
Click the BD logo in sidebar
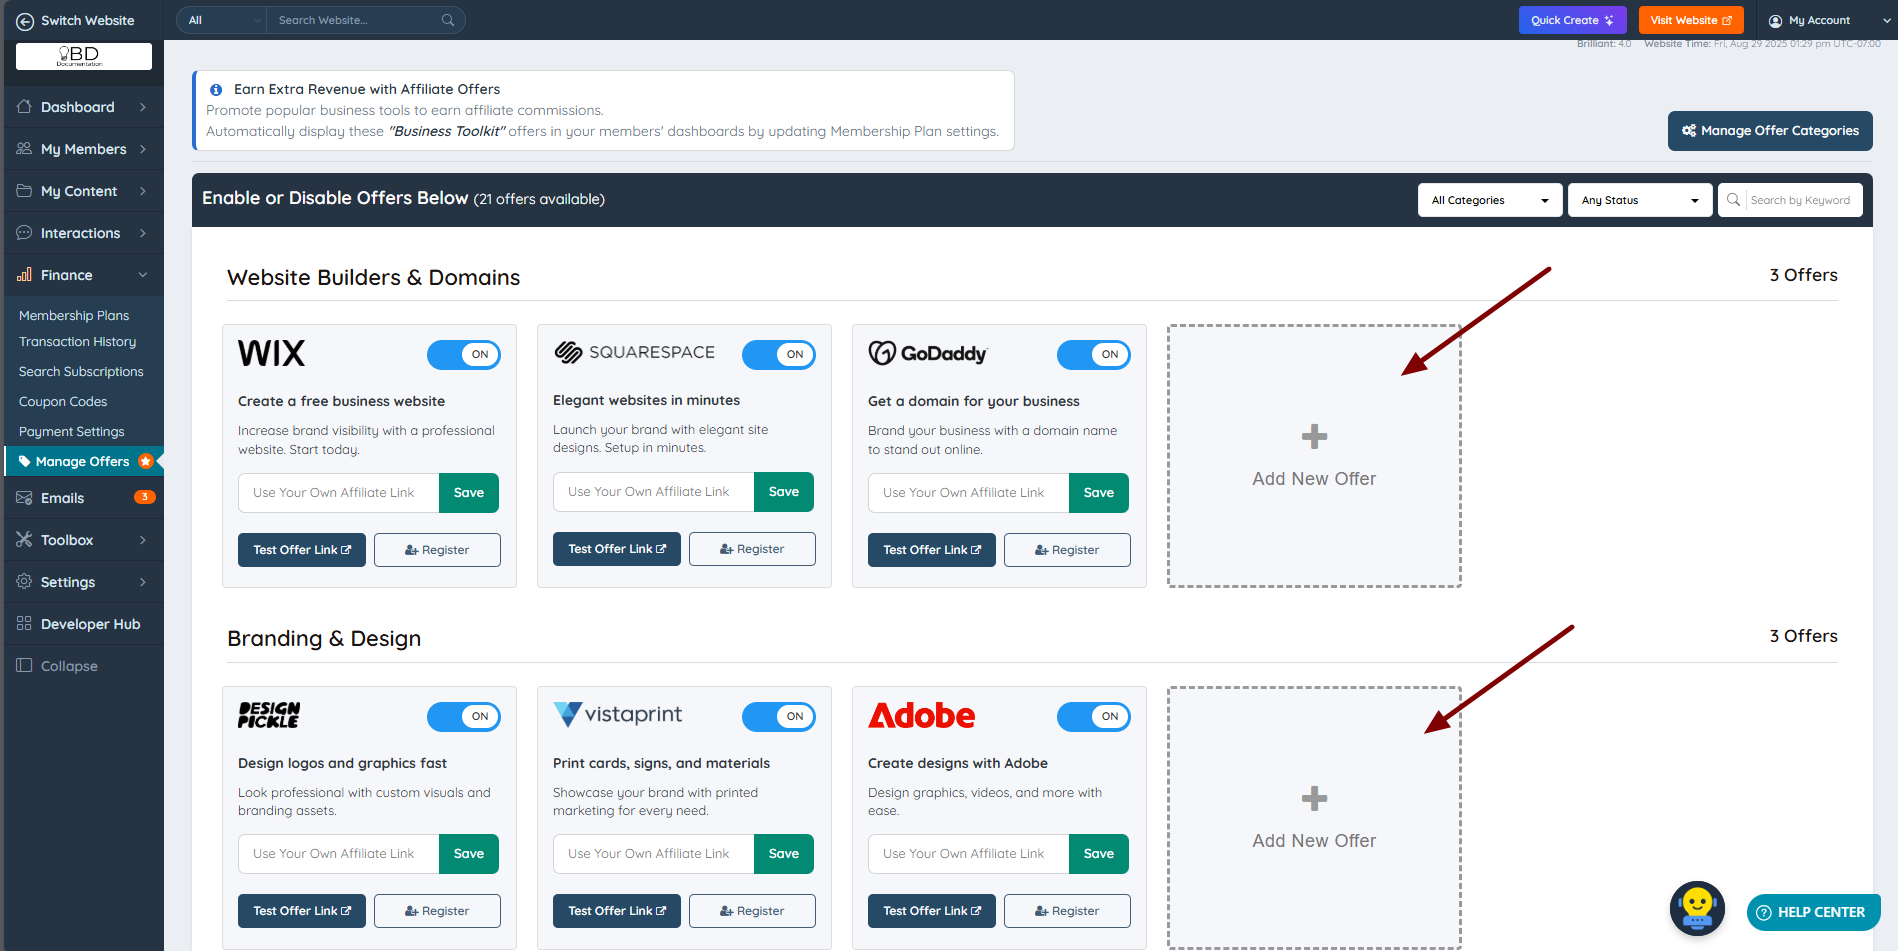point(84,56)
